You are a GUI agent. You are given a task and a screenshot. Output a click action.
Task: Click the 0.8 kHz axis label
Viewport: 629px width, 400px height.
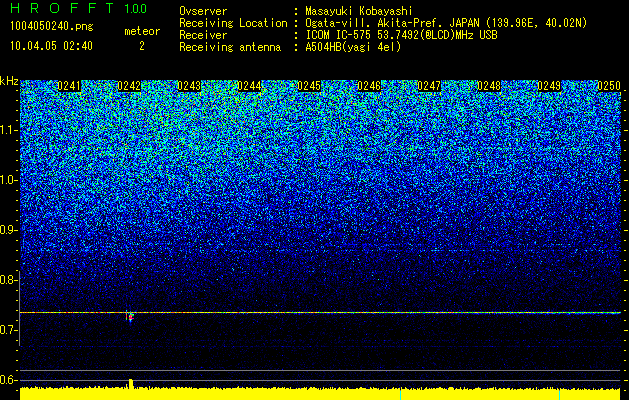8,280
